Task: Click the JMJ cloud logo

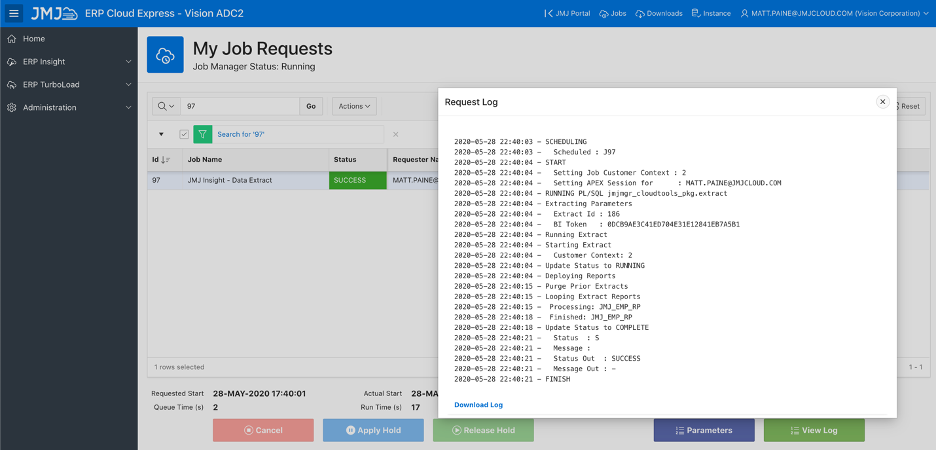Action: pos(54,13)
